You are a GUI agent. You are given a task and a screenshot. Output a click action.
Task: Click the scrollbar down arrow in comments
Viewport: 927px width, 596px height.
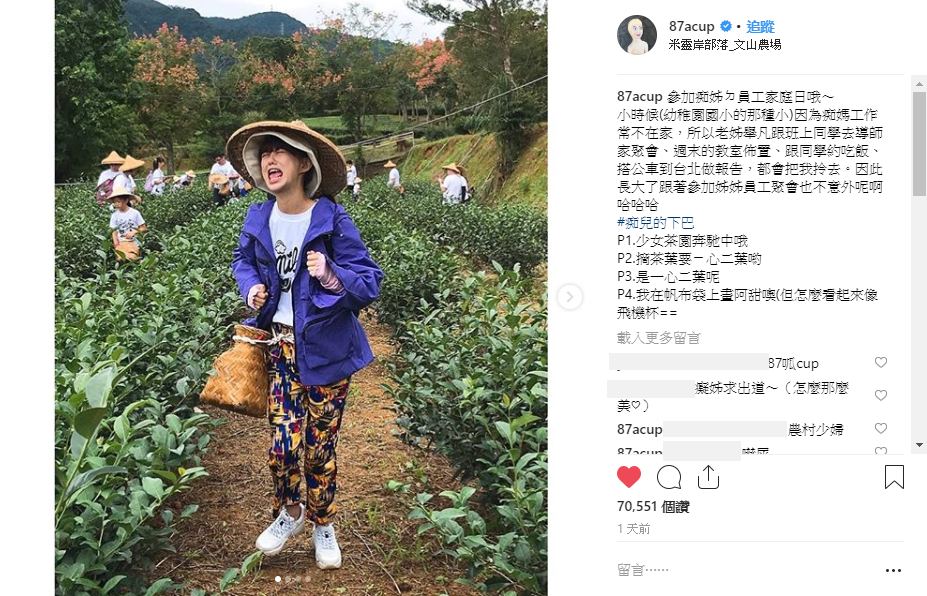coord(919,445)
